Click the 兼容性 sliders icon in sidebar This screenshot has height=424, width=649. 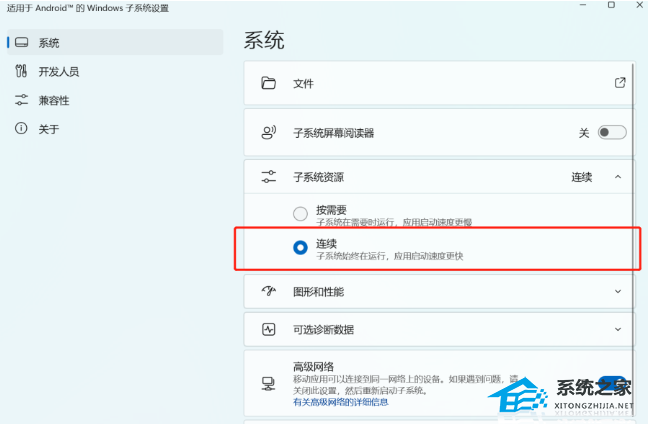coord(21,100)
